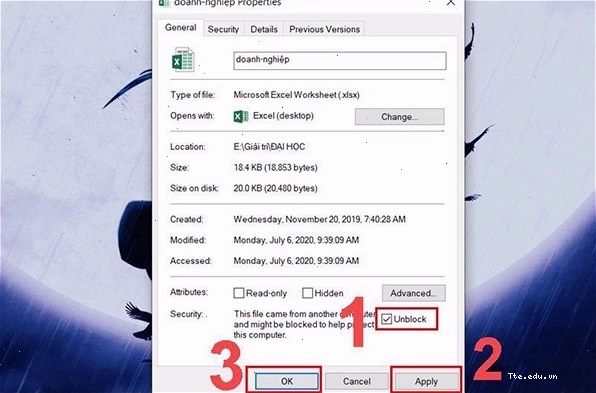The image size is (596, 393).
Task: Open the Security tab
Action: 223,29
